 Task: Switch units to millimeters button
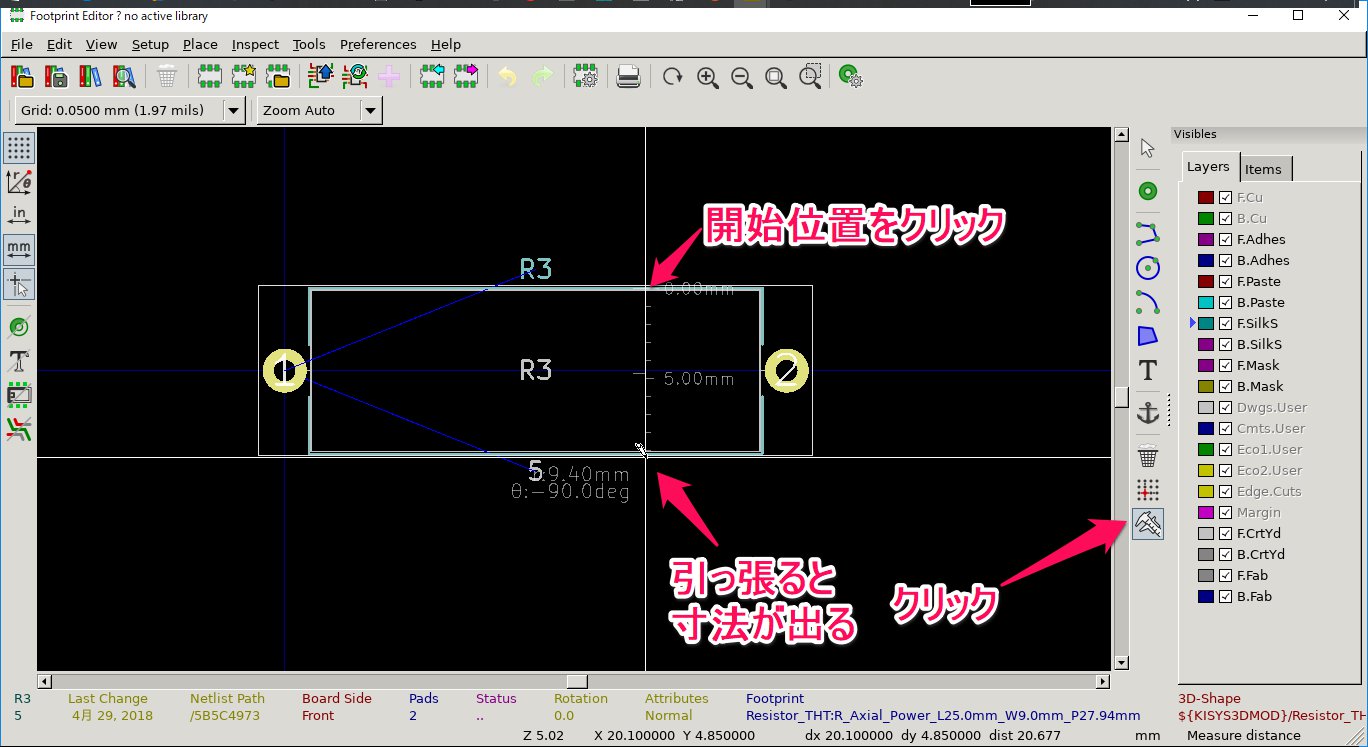coord(19,247)
